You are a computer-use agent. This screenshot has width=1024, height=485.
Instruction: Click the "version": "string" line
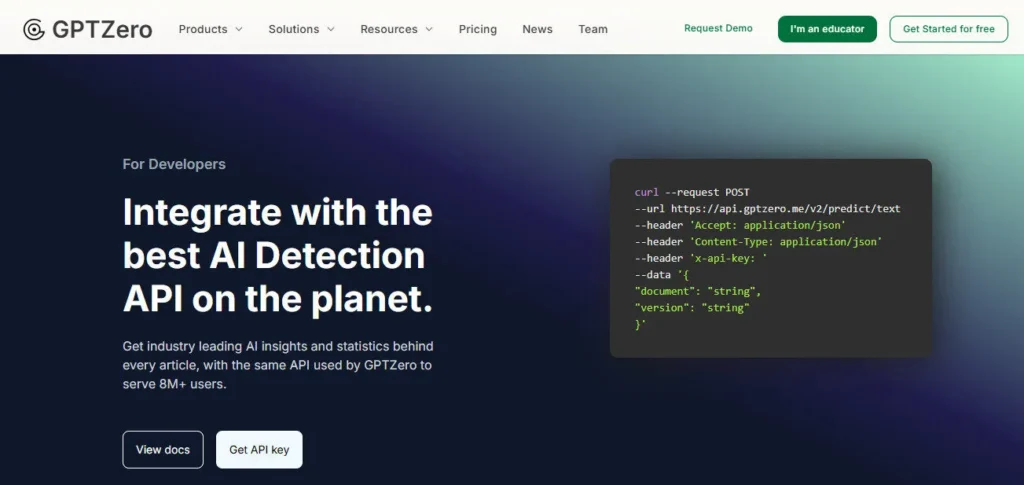point(692,307)
